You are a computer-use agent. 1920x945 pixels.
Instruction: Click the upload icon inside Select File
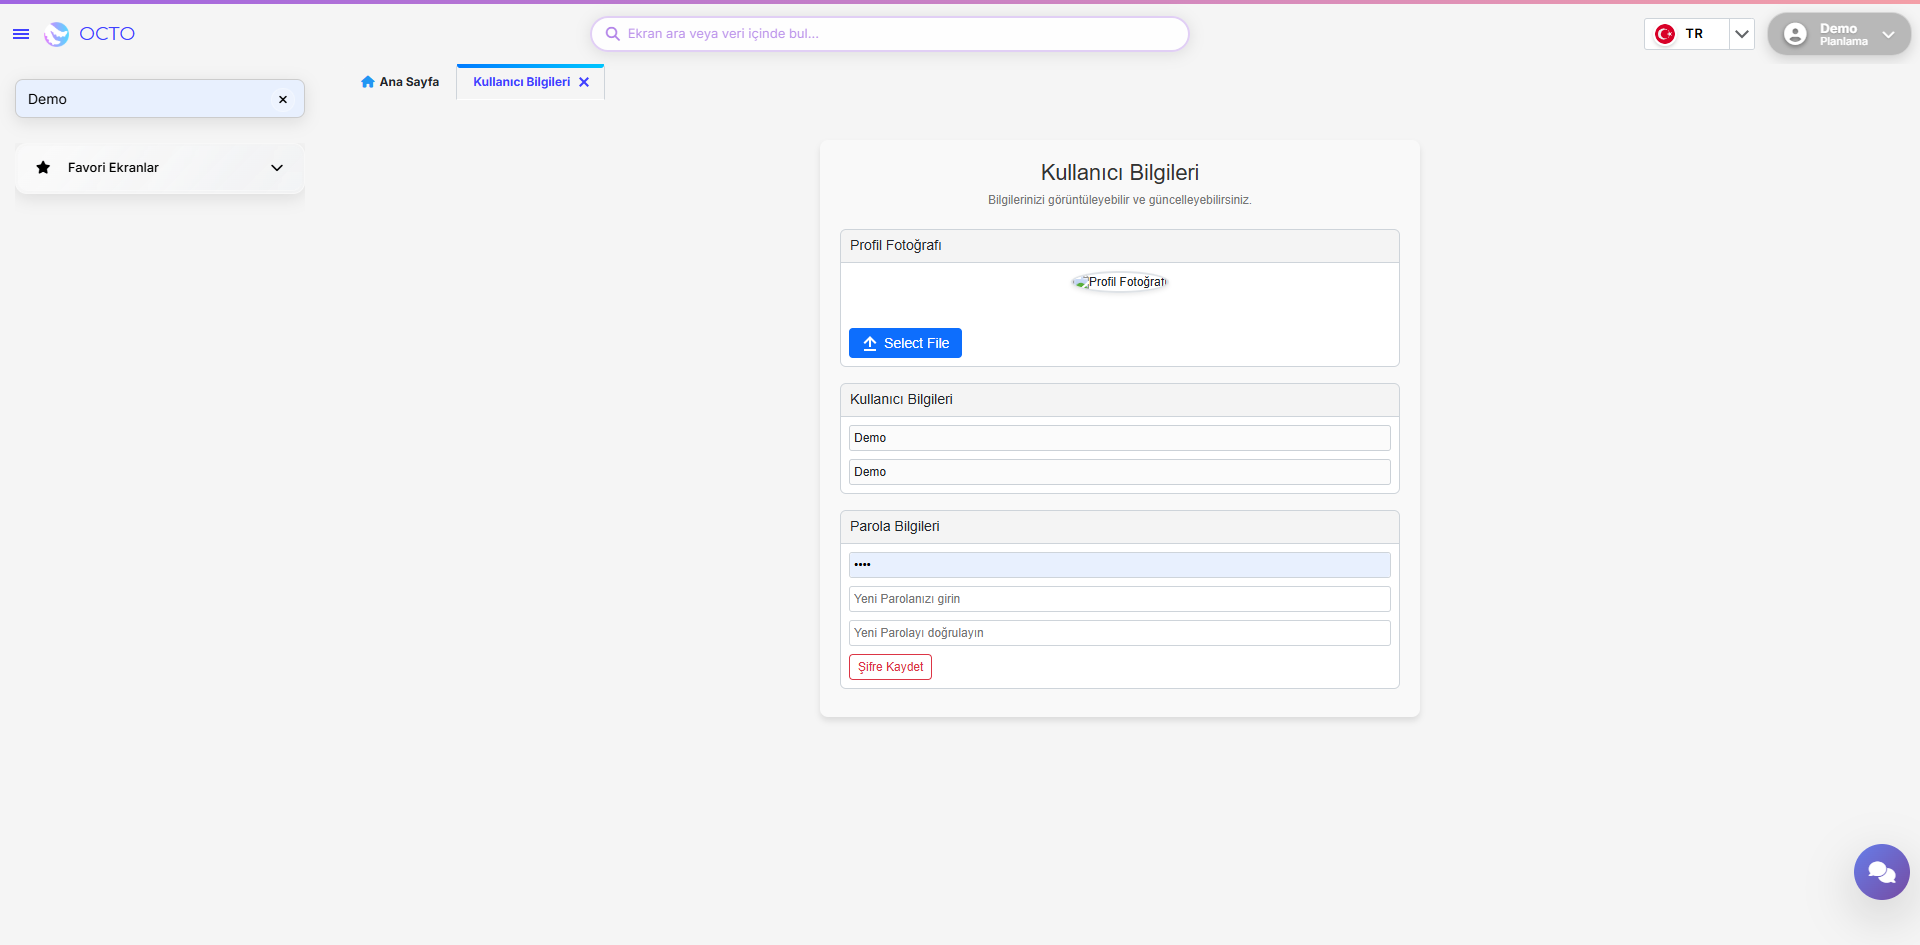point(870,343)
